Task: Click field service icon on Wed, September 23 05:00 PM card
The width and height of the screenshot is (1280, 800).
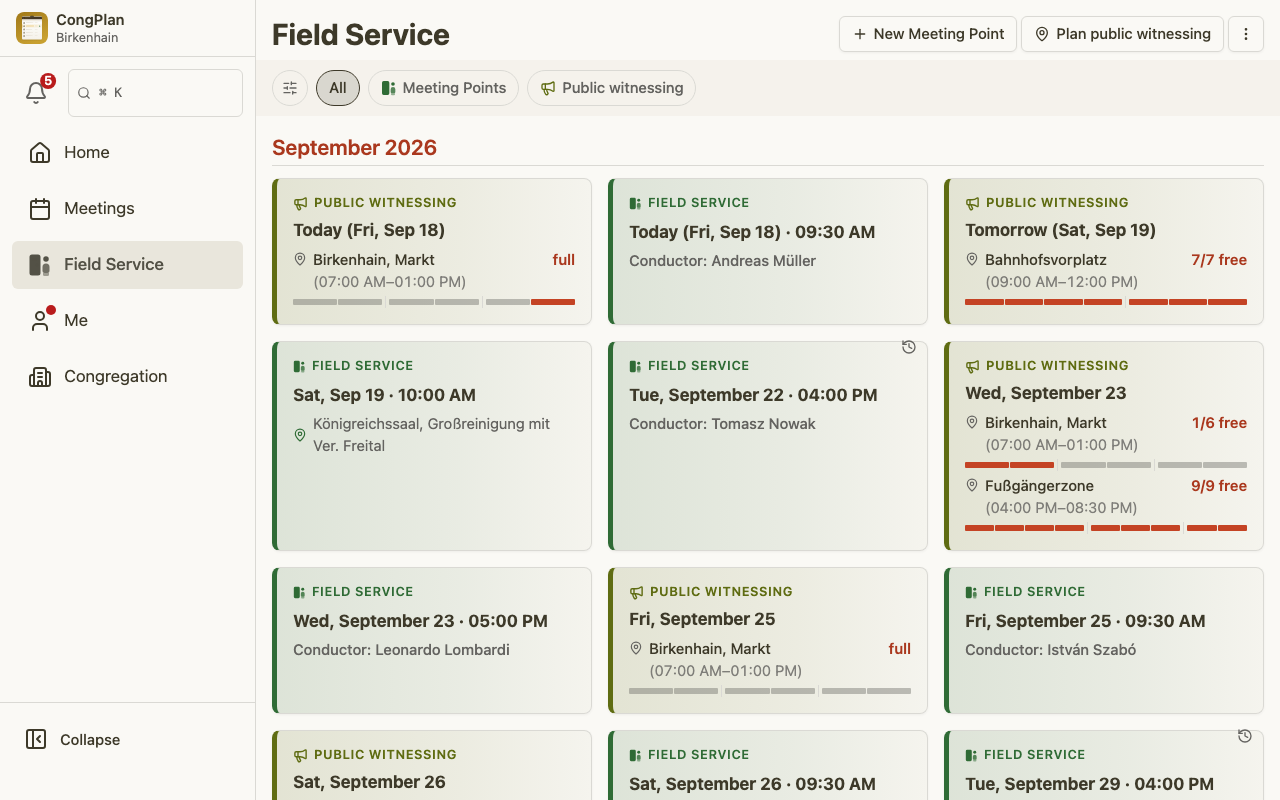Action: [299, 592]
